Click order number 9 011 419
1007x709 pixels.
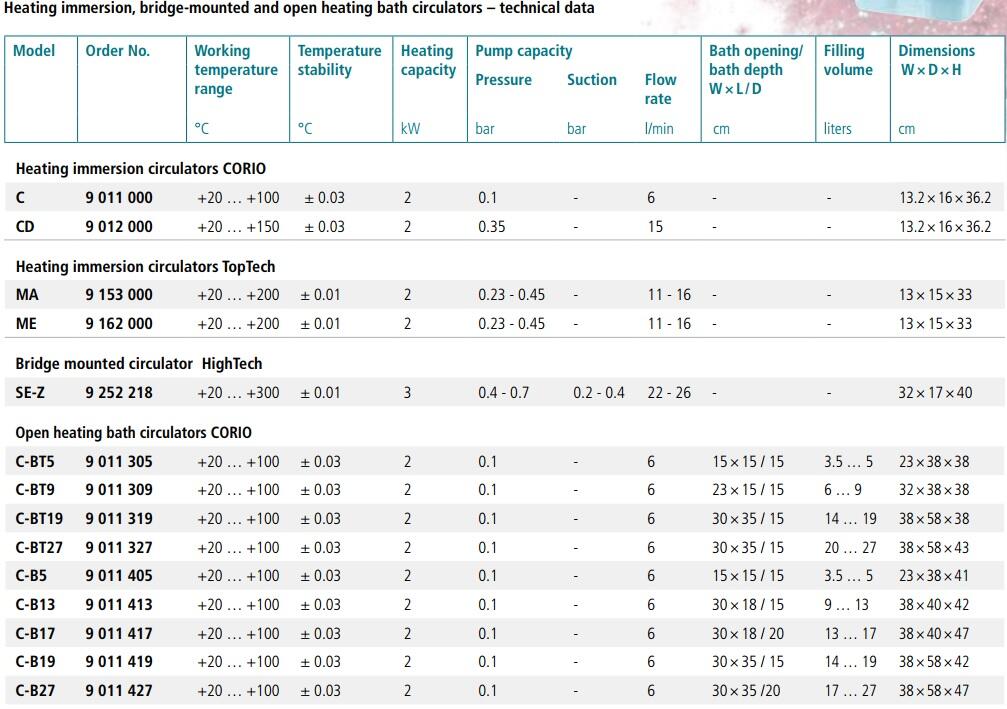point(119,662)
